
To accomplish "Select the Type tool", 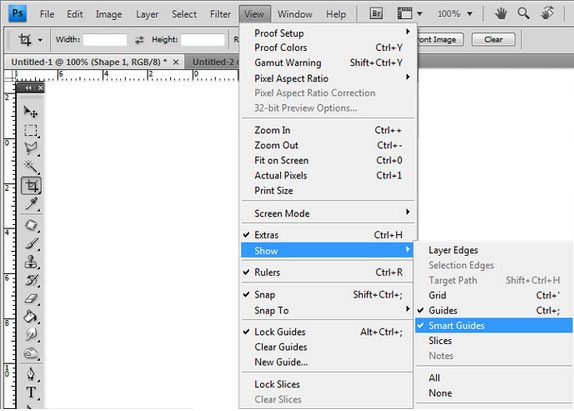I will click(x=31, y=393).
